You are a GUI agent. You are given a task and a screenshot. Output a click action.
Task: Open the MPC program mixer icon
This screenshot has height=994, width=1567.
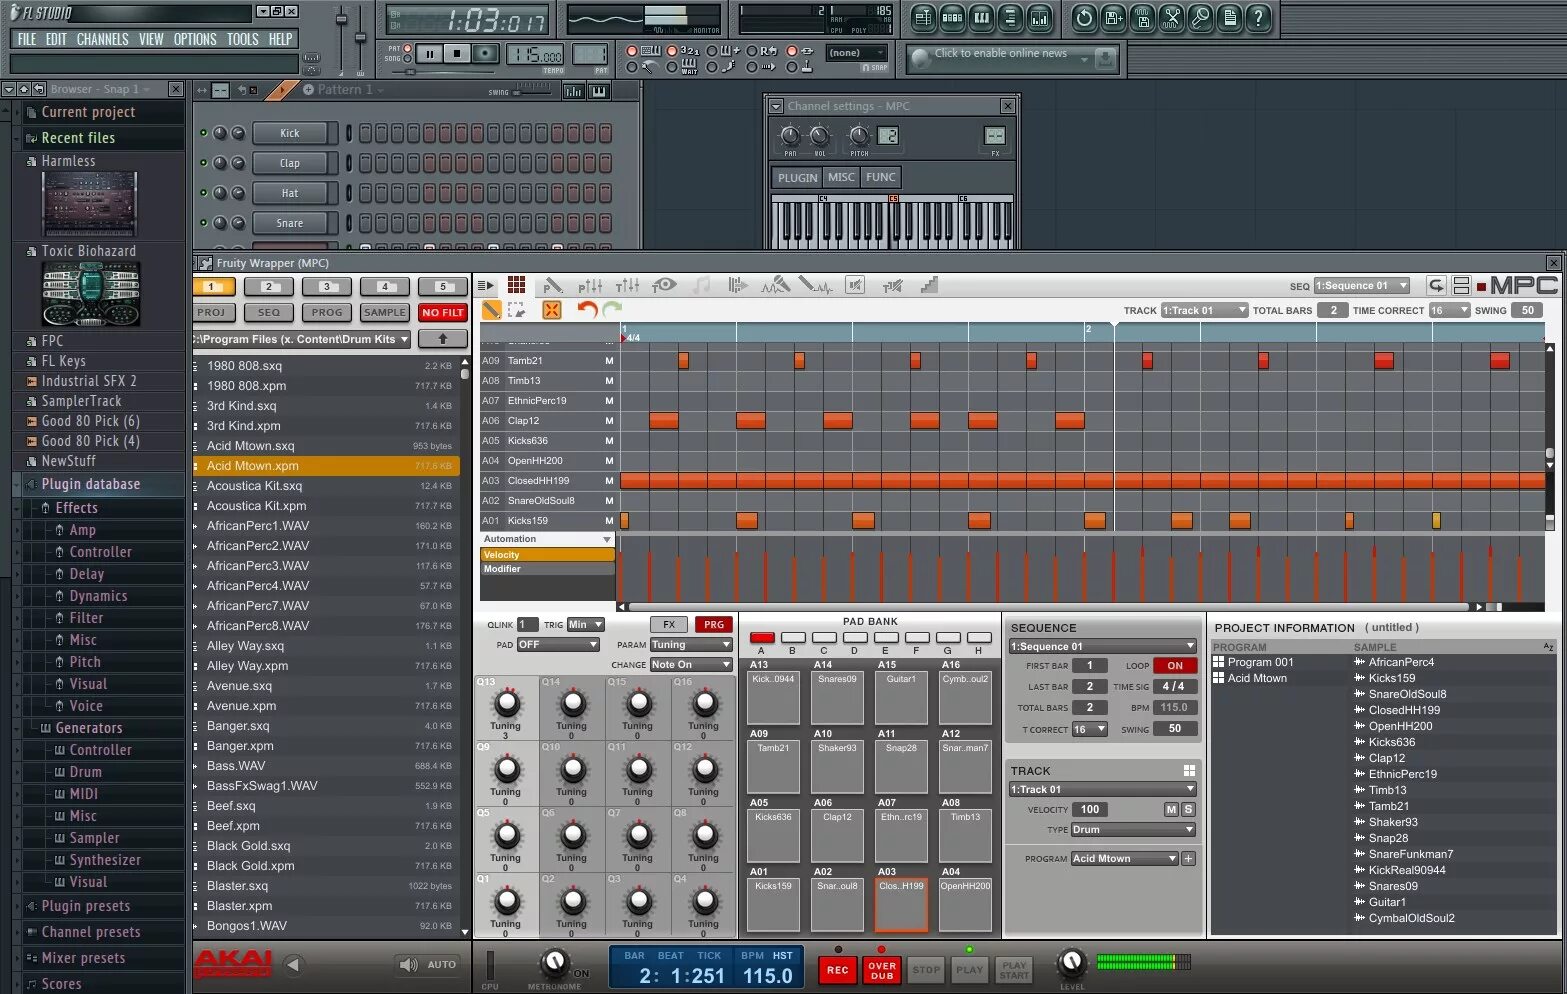(590, 285)
